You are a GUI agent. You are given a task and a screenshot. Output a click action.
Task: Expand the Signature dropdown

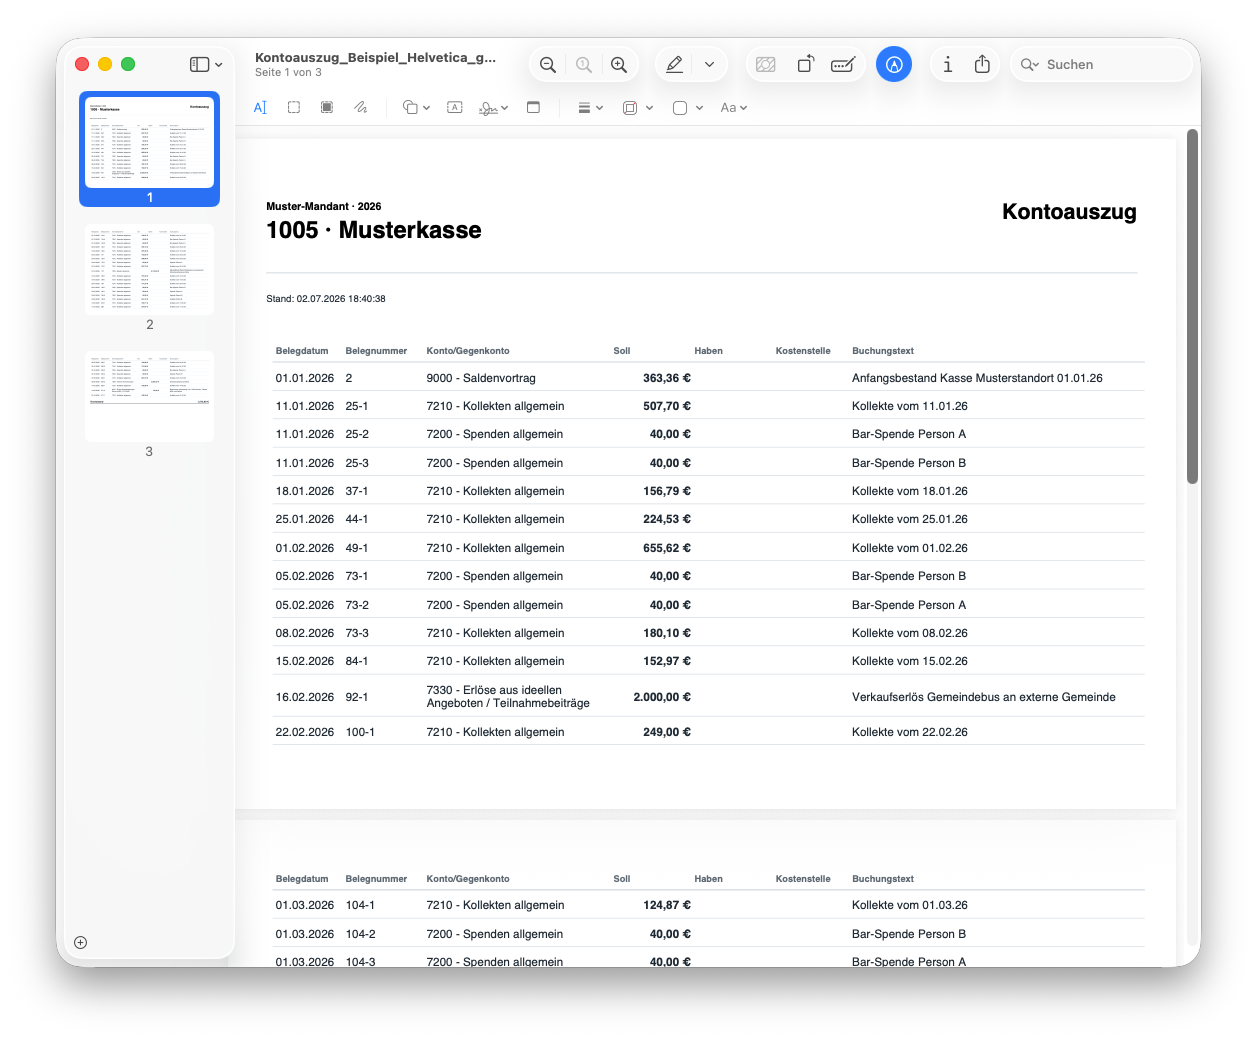pos(494,108)
